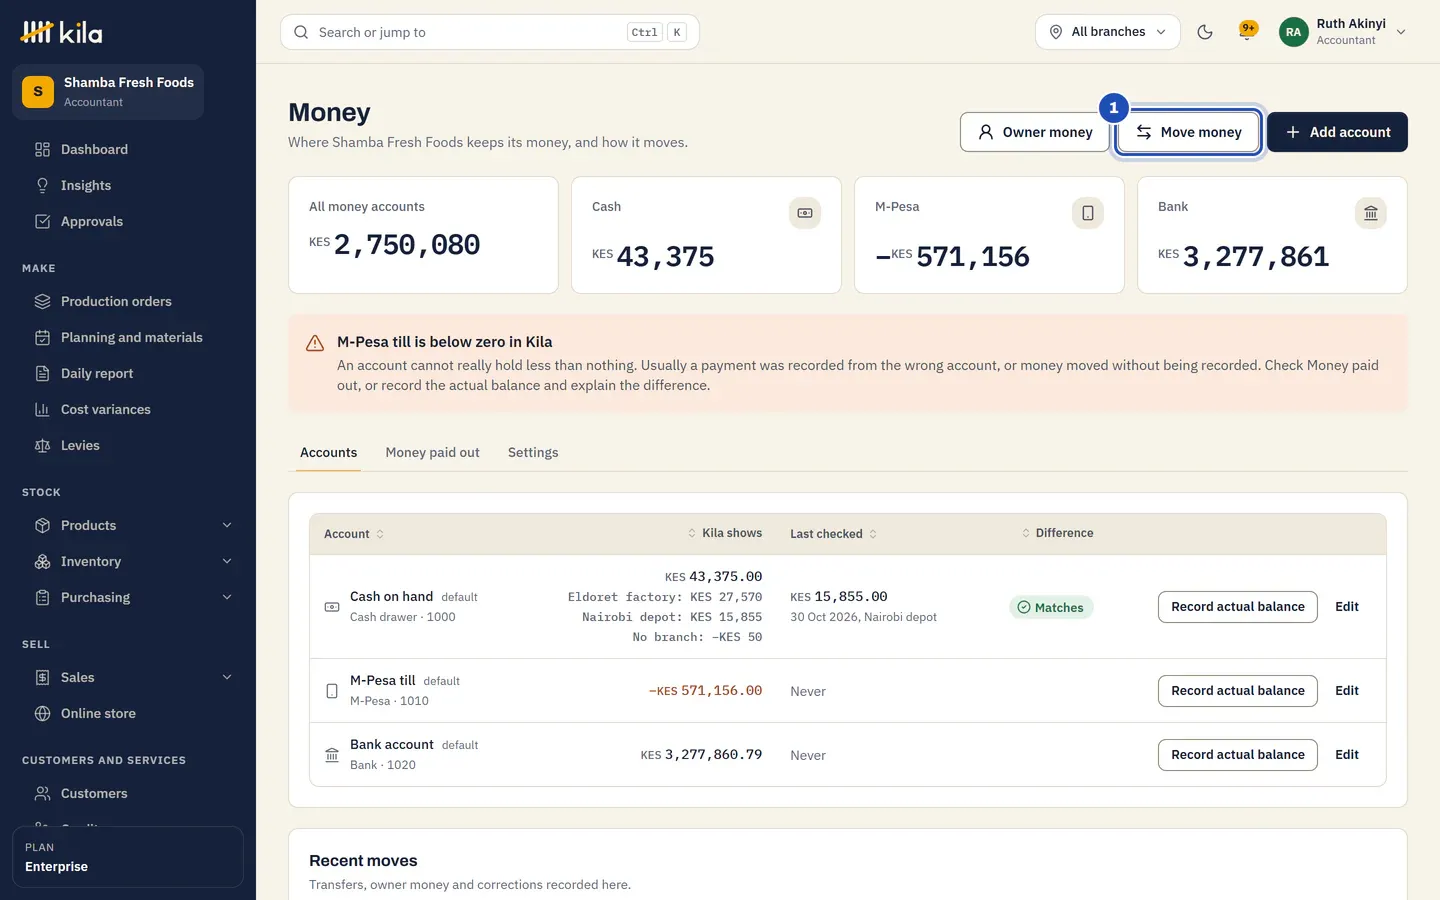Screen dimensions: 1440x900
Task: Open notifications with 9+ badge
Action: [x=1247, y=31]
